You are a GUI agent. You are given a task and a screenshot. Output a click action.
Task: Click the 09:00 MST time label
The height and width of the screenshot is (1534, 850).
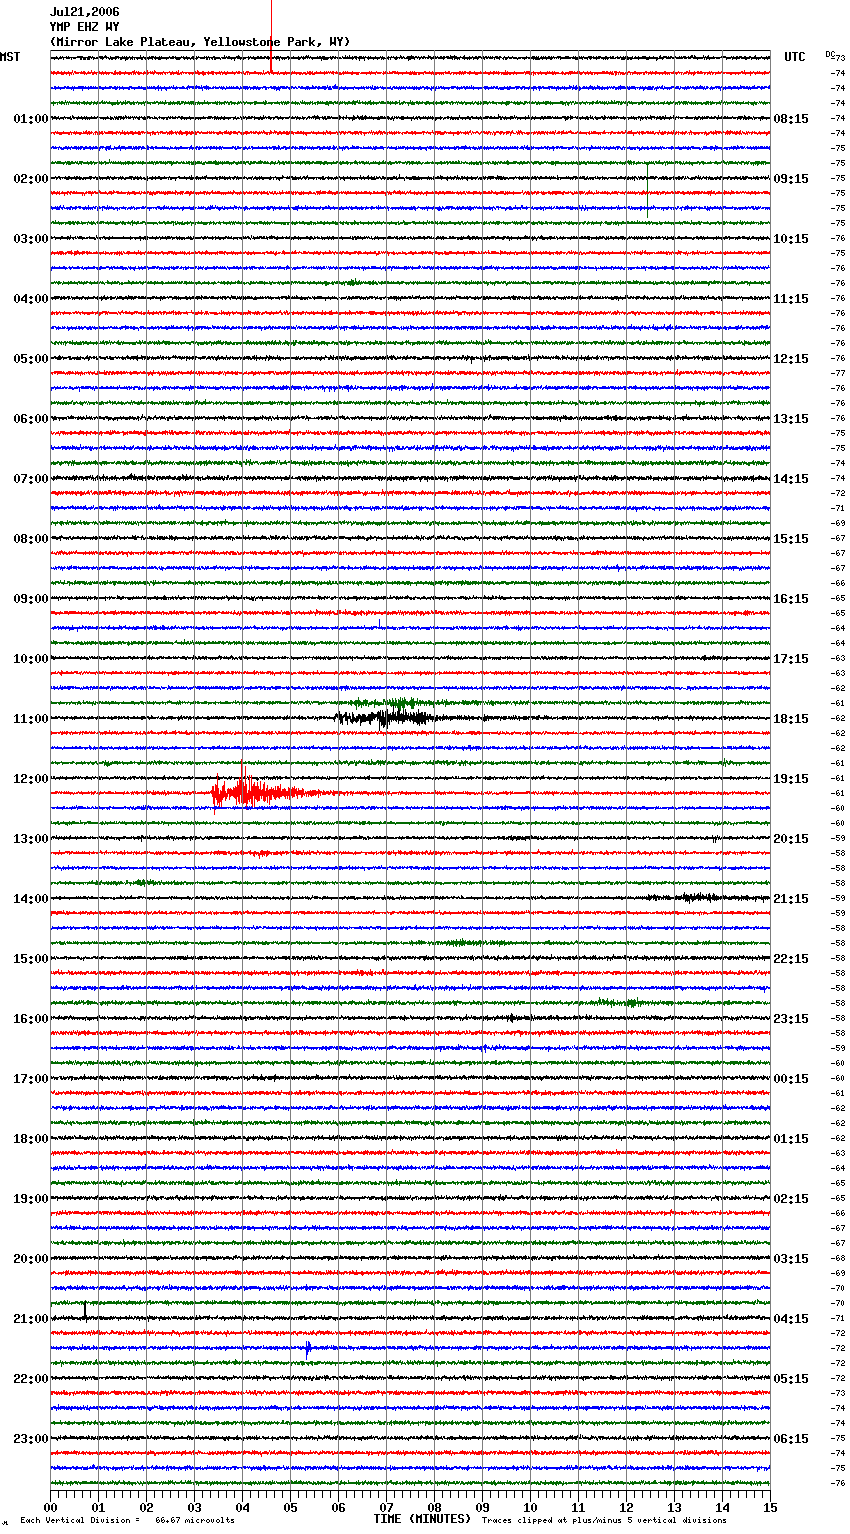[31, 599]
